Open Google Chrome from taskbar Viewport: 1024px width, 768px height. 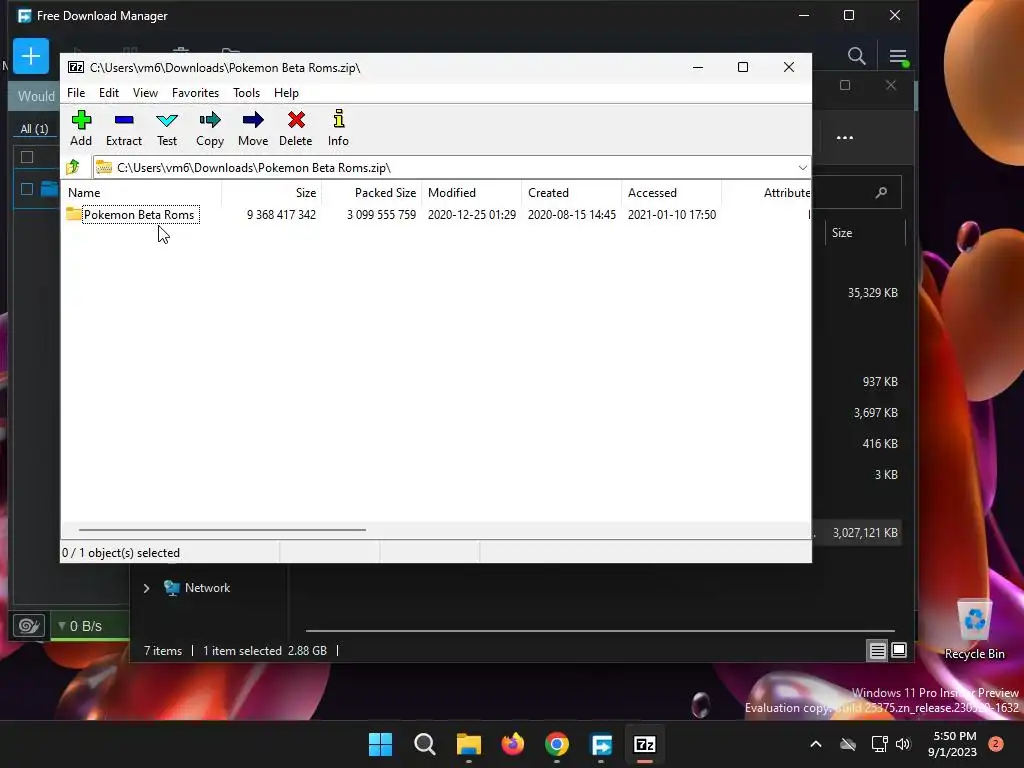(556, 744)
